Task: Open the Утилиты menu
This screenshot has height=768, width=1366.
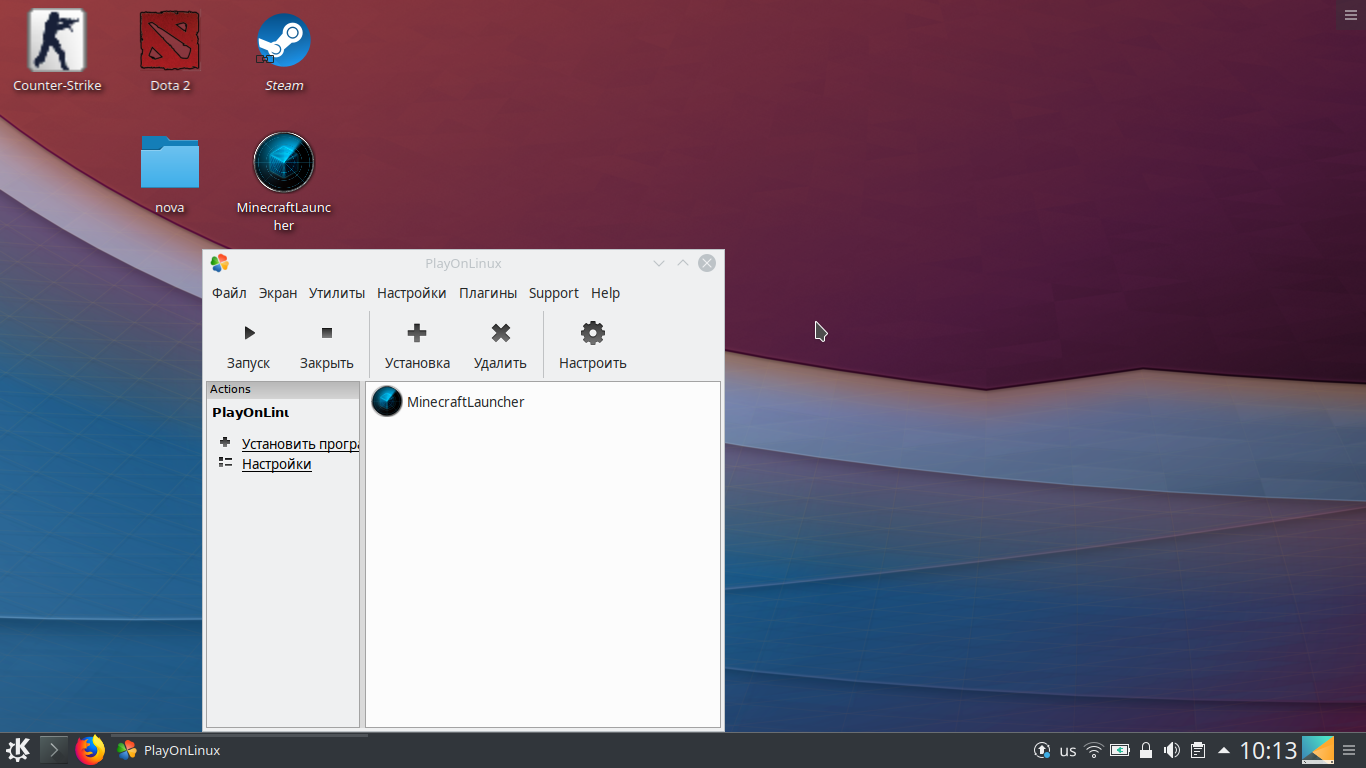Action: tap(337, 293)
